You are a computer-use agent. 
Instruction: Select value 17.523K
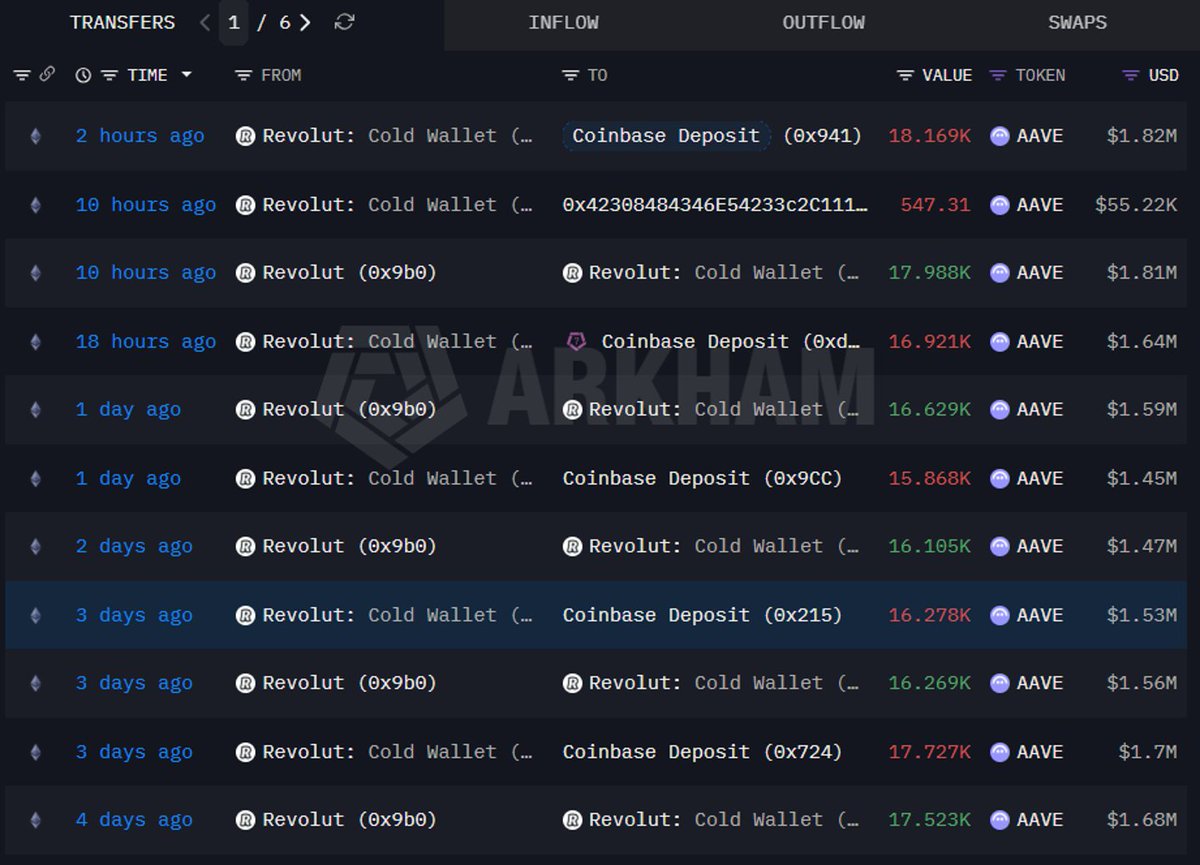[x=929, y=820]
